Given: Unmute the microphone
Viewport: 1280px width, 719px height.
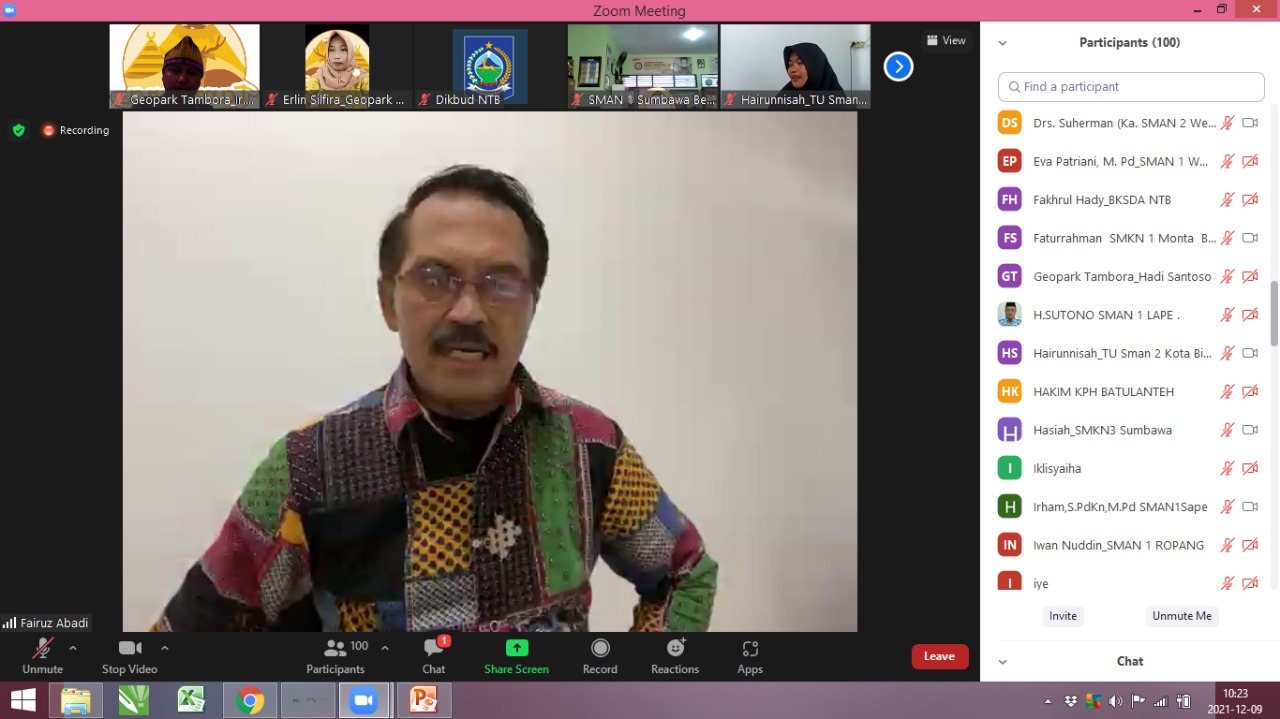Looking at the screenshot, I should (42, 649).
